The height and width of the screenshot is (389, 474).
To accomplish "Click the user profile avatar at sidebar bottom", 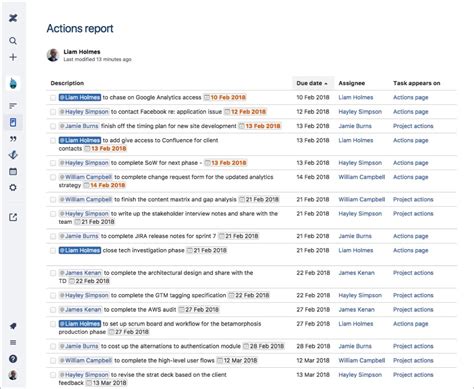I will coord(13,375).
